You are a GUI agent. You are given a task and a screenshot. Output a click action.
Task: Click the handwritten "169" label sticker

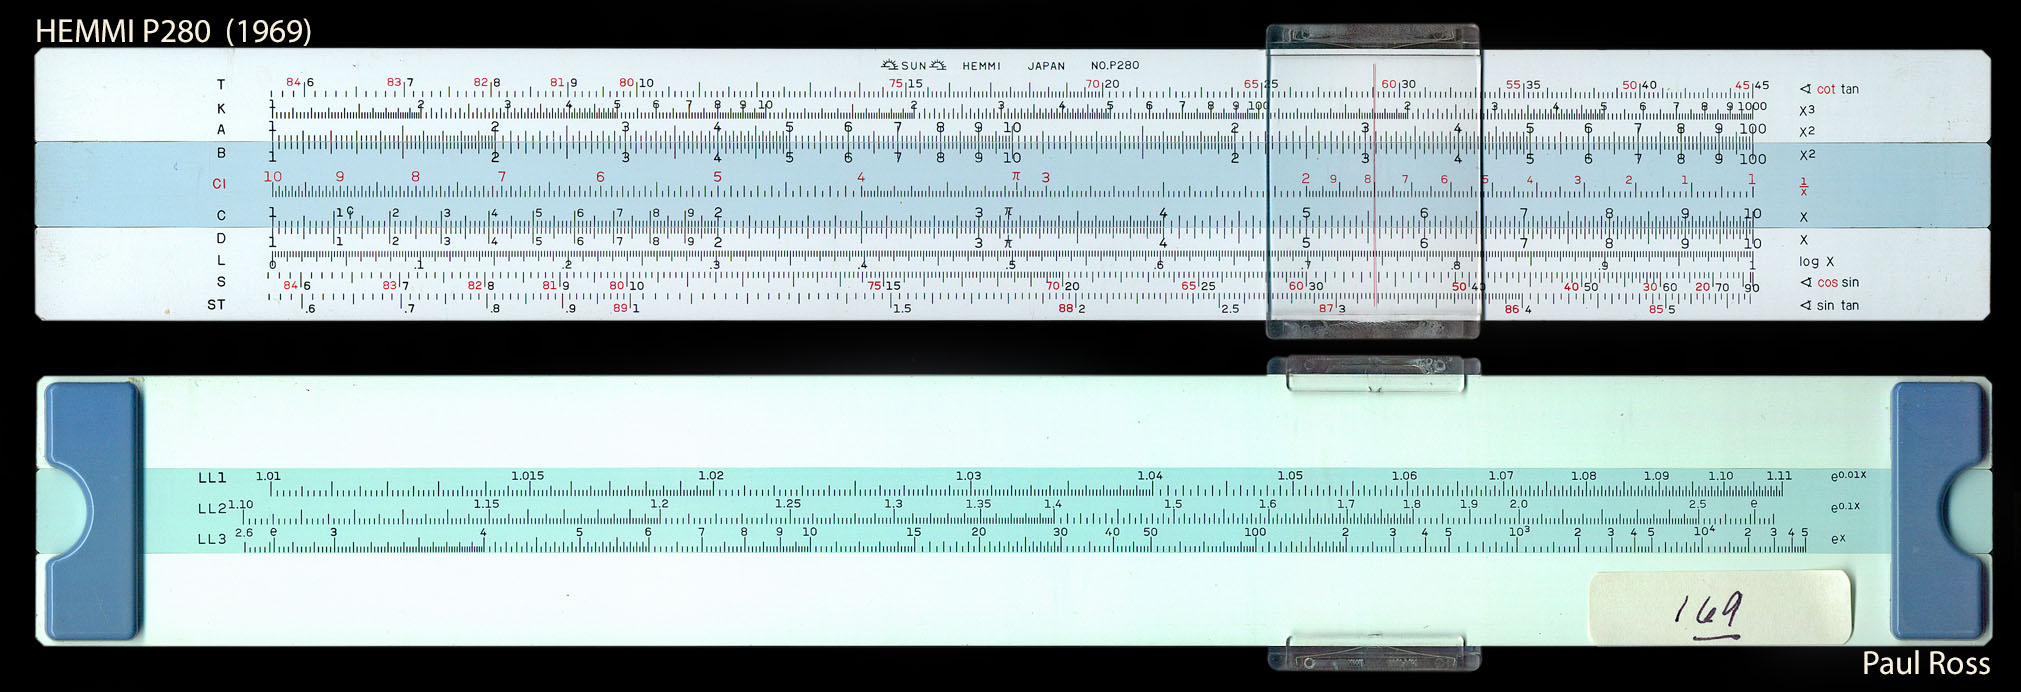tap(1720, 607)
